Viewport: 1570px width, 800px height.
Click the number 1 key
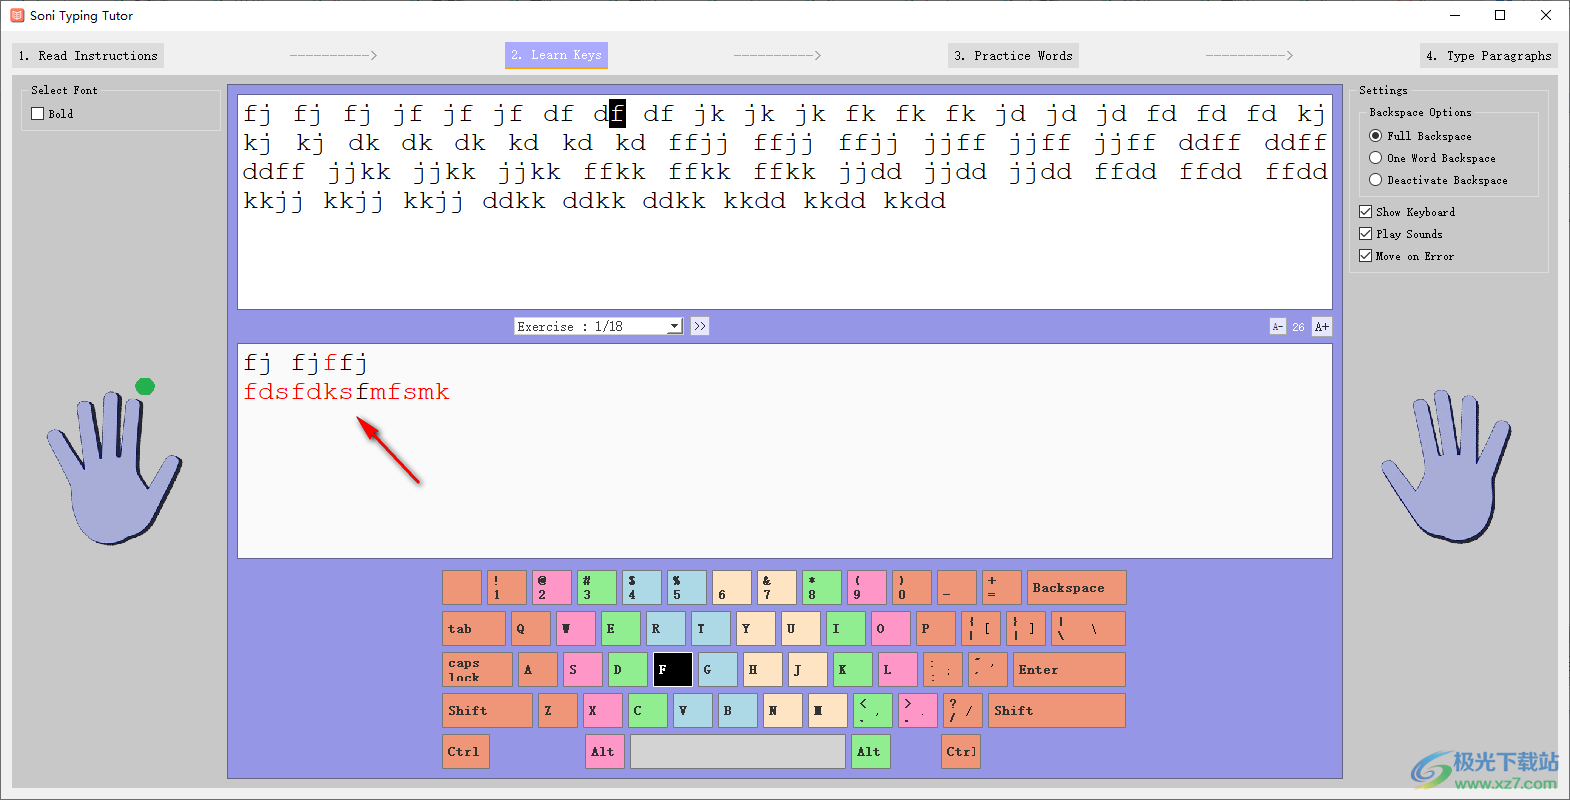507,588
